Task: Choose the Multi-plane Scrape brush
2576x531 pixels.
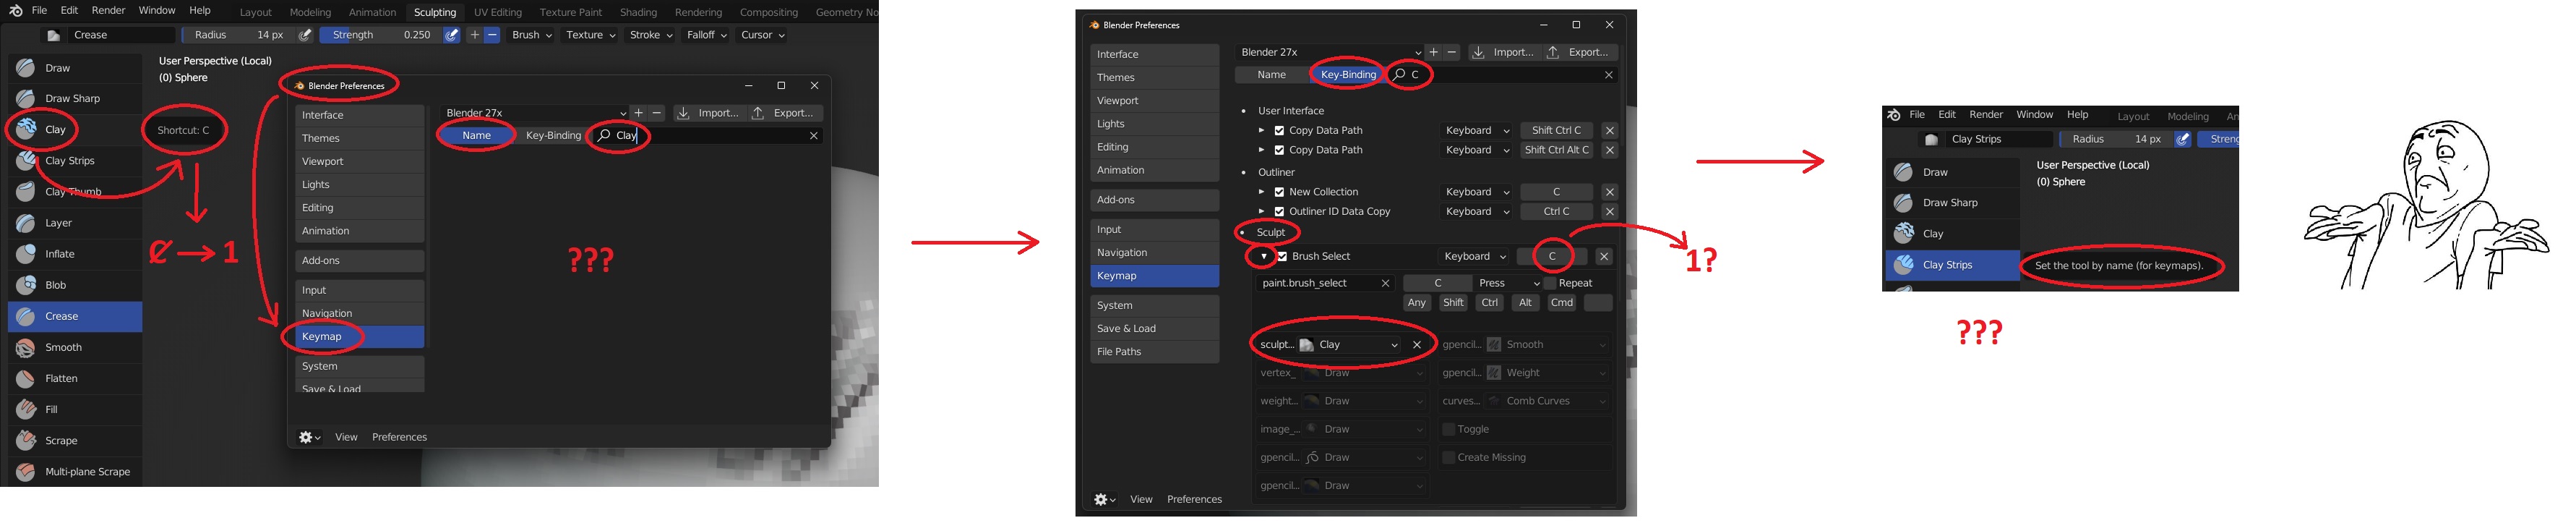Action: 75,471
